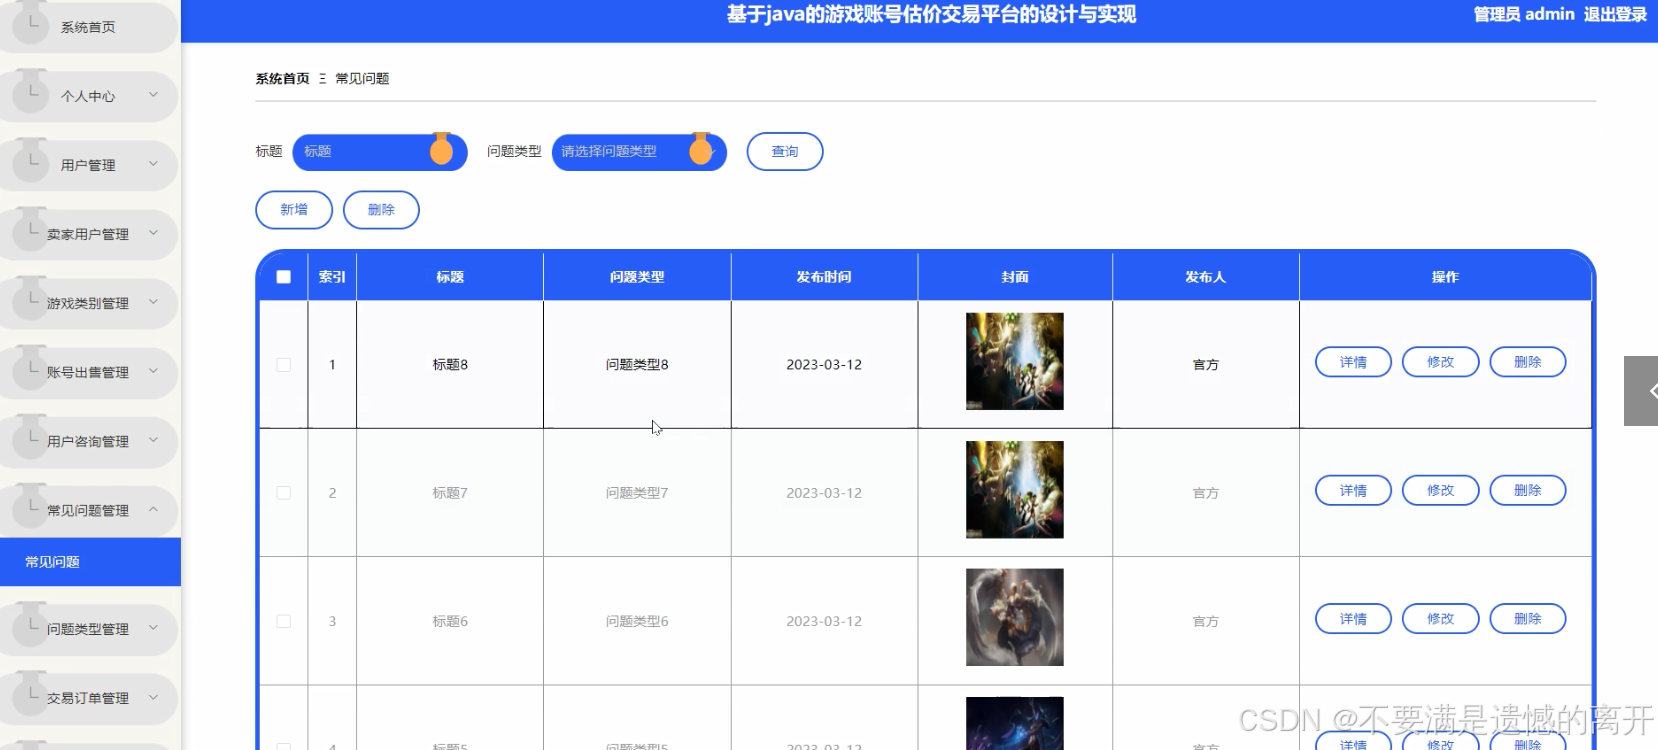Collapse the 常见问题管理 menu chevron

pos(153,509)
